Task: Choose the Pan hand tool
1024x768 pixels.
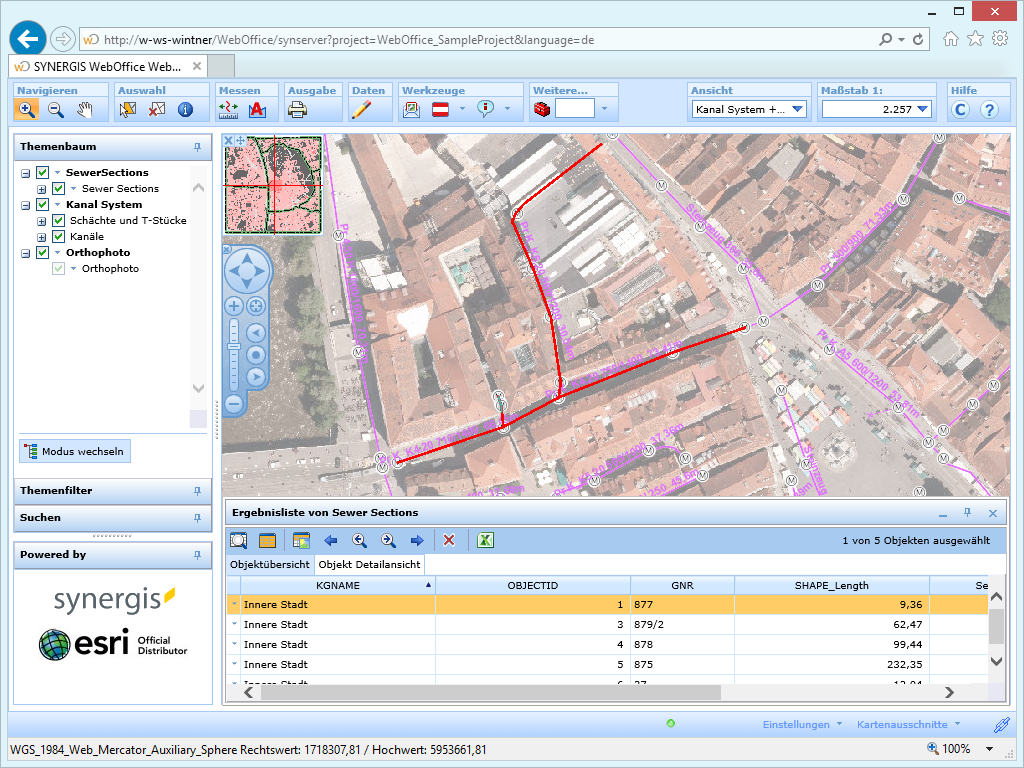Action: [86, 109]
